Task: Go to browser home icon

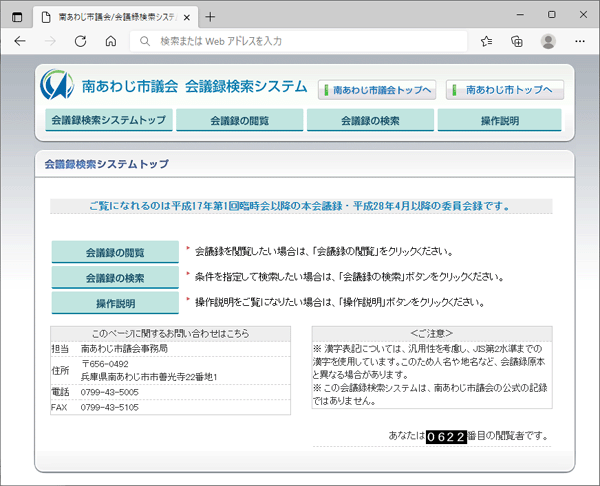Action: 111,41
